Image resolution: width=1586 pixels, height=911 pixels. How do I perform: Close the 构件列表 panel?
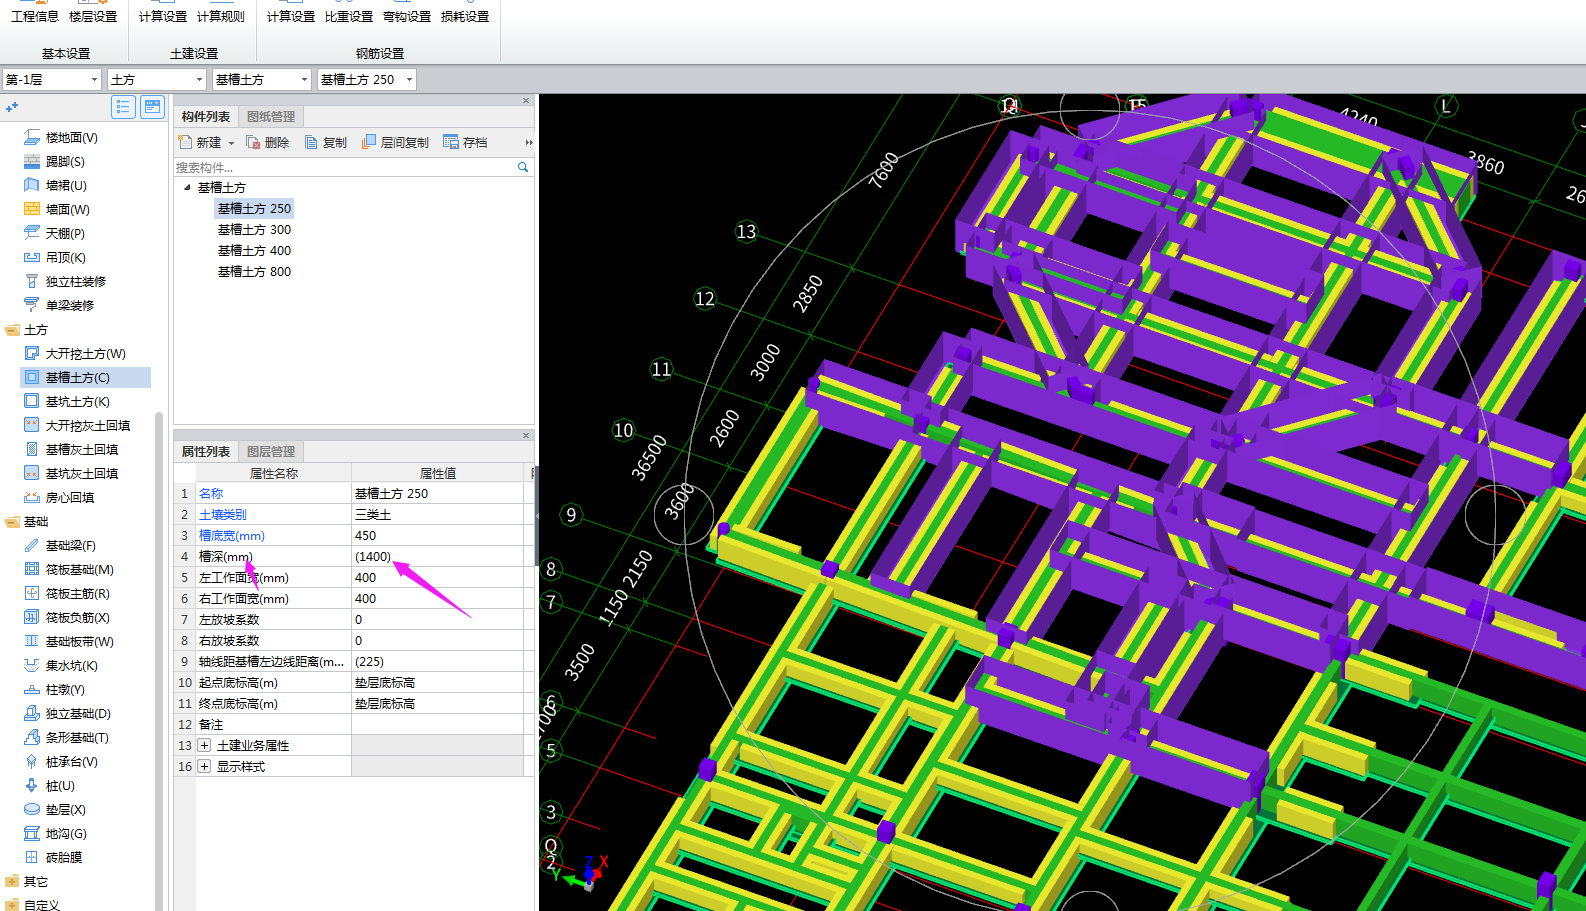(x=526, y=101)
